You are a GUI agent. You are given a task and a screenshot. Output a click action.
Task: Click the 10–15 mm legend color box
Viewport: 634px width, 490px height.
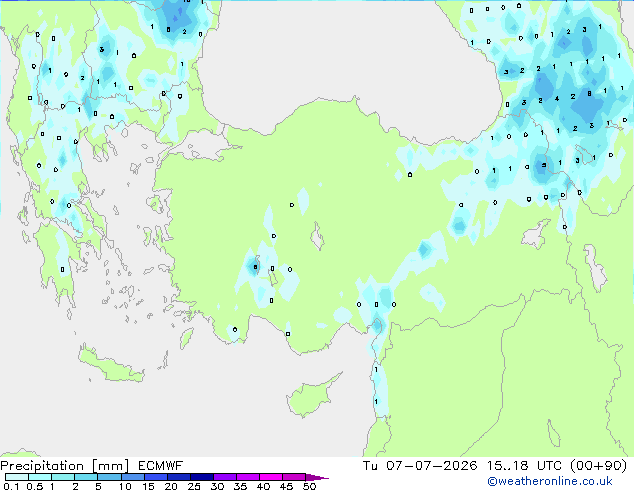tap(132, 477)
